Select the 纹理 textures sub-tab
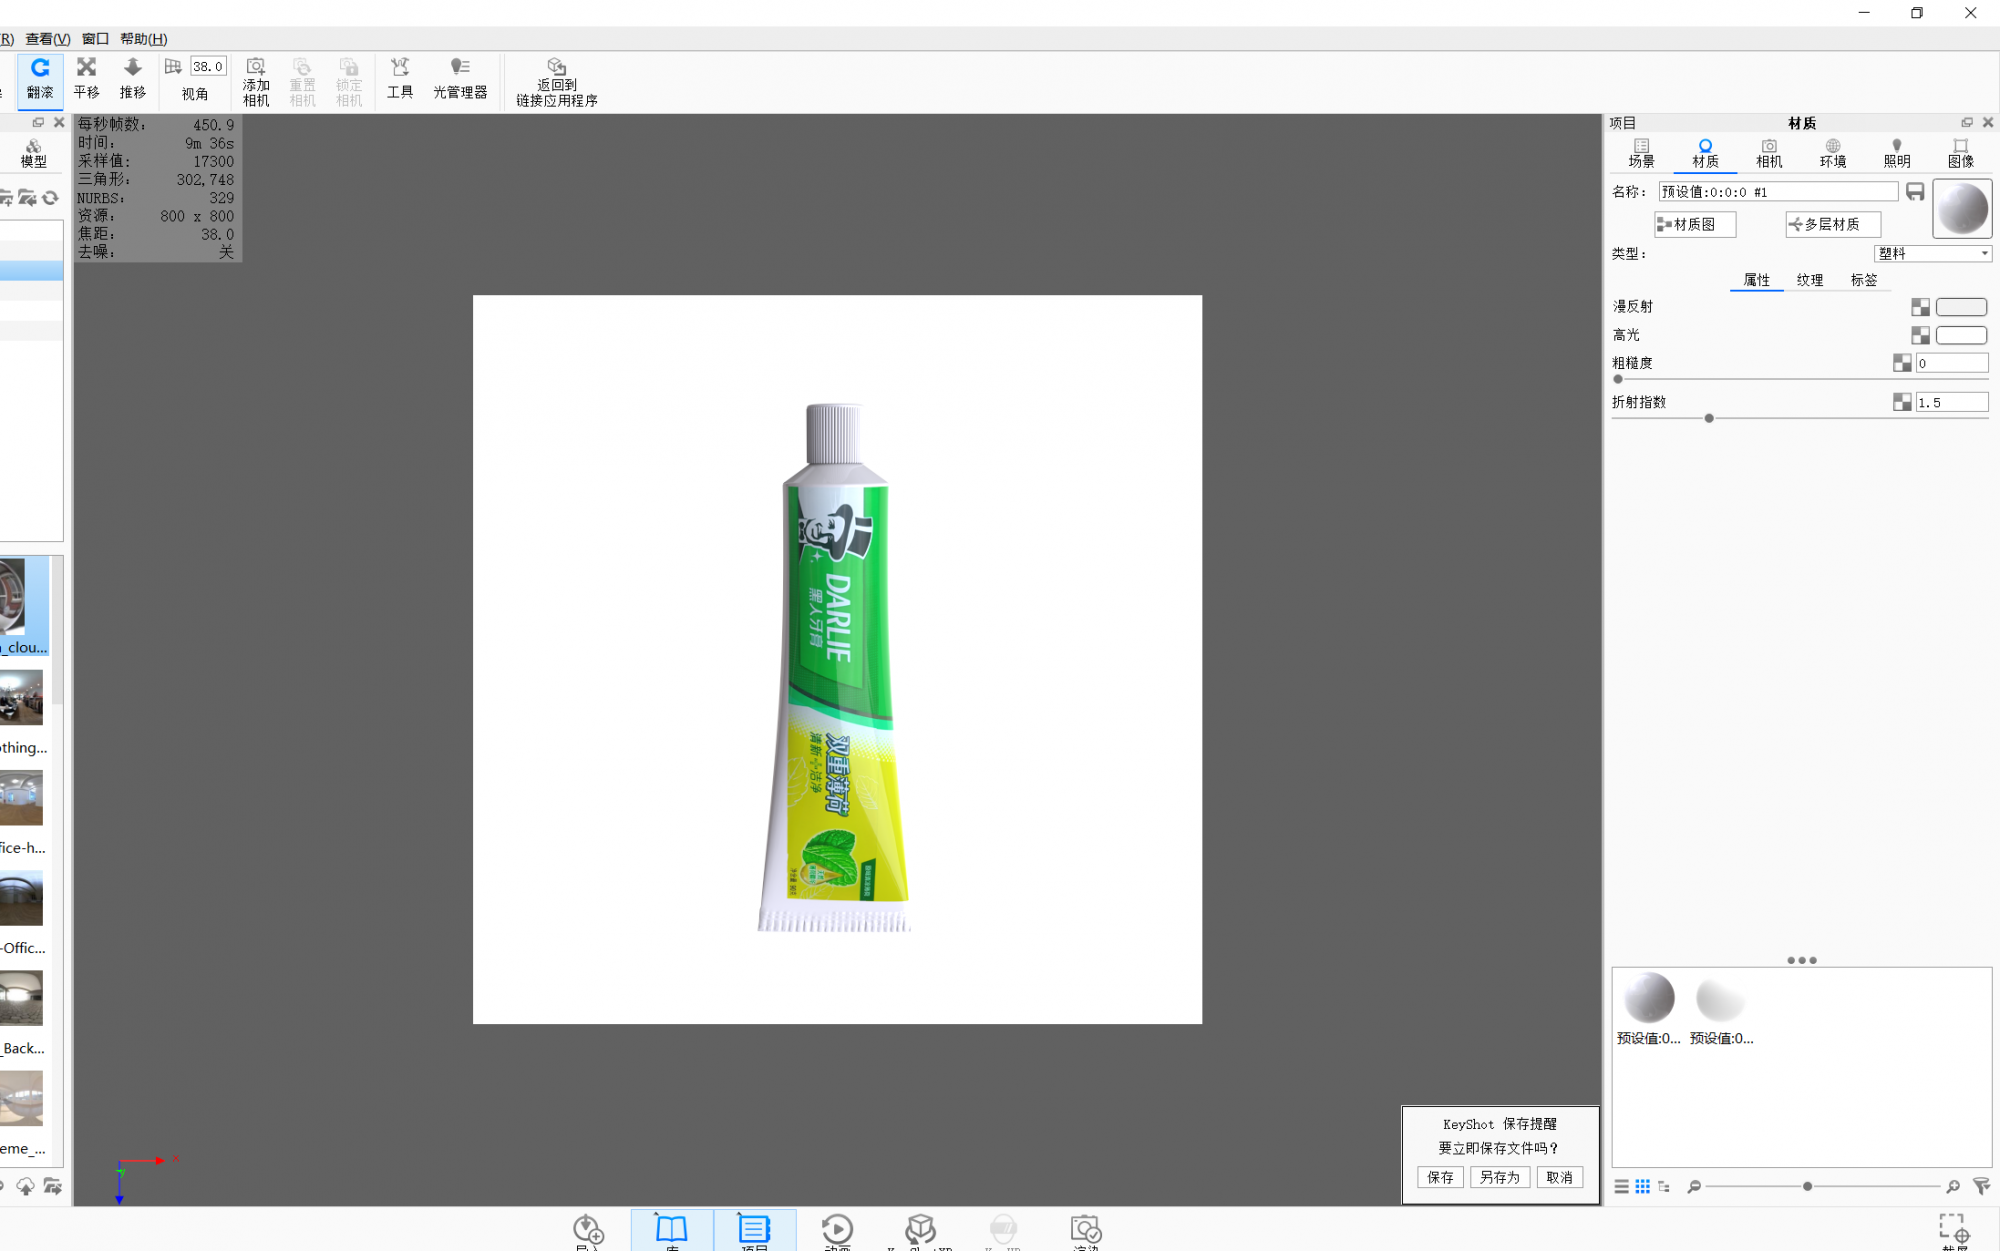The width and height of the screenshot is (2000, 1251). pos(1810,280)
